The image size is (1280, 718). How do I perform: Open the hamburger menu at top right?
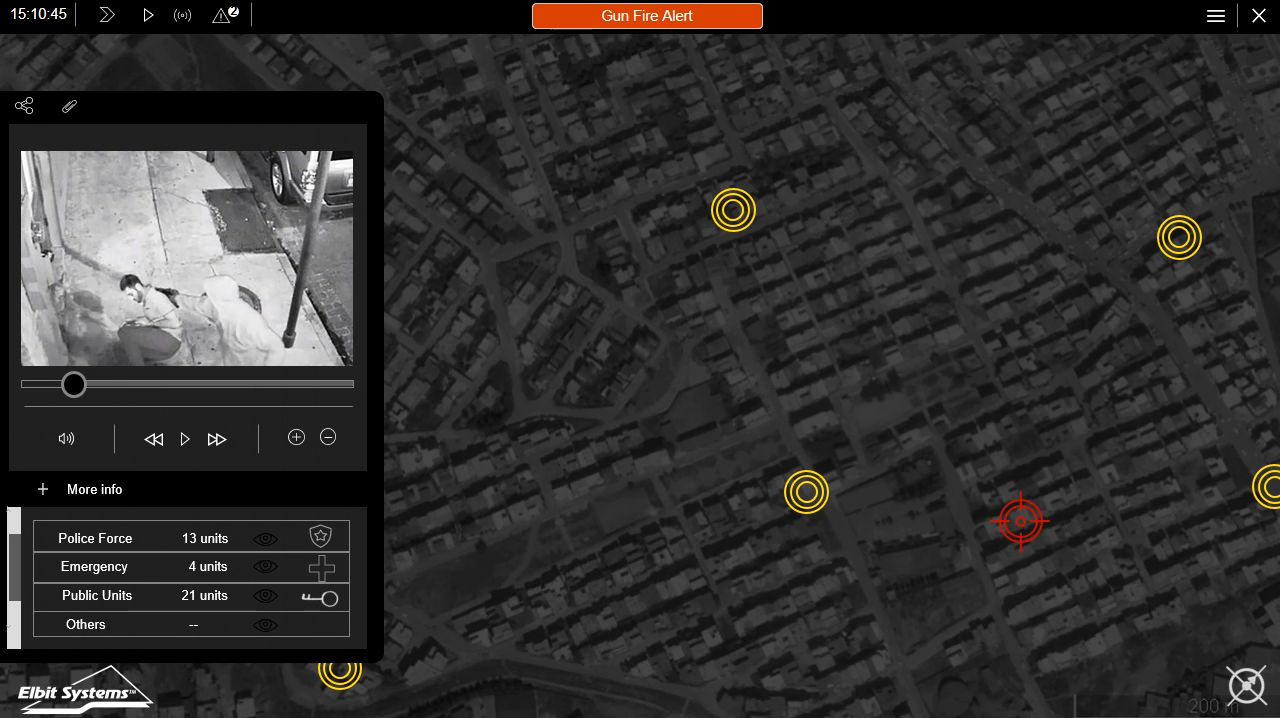[1216, 16]
